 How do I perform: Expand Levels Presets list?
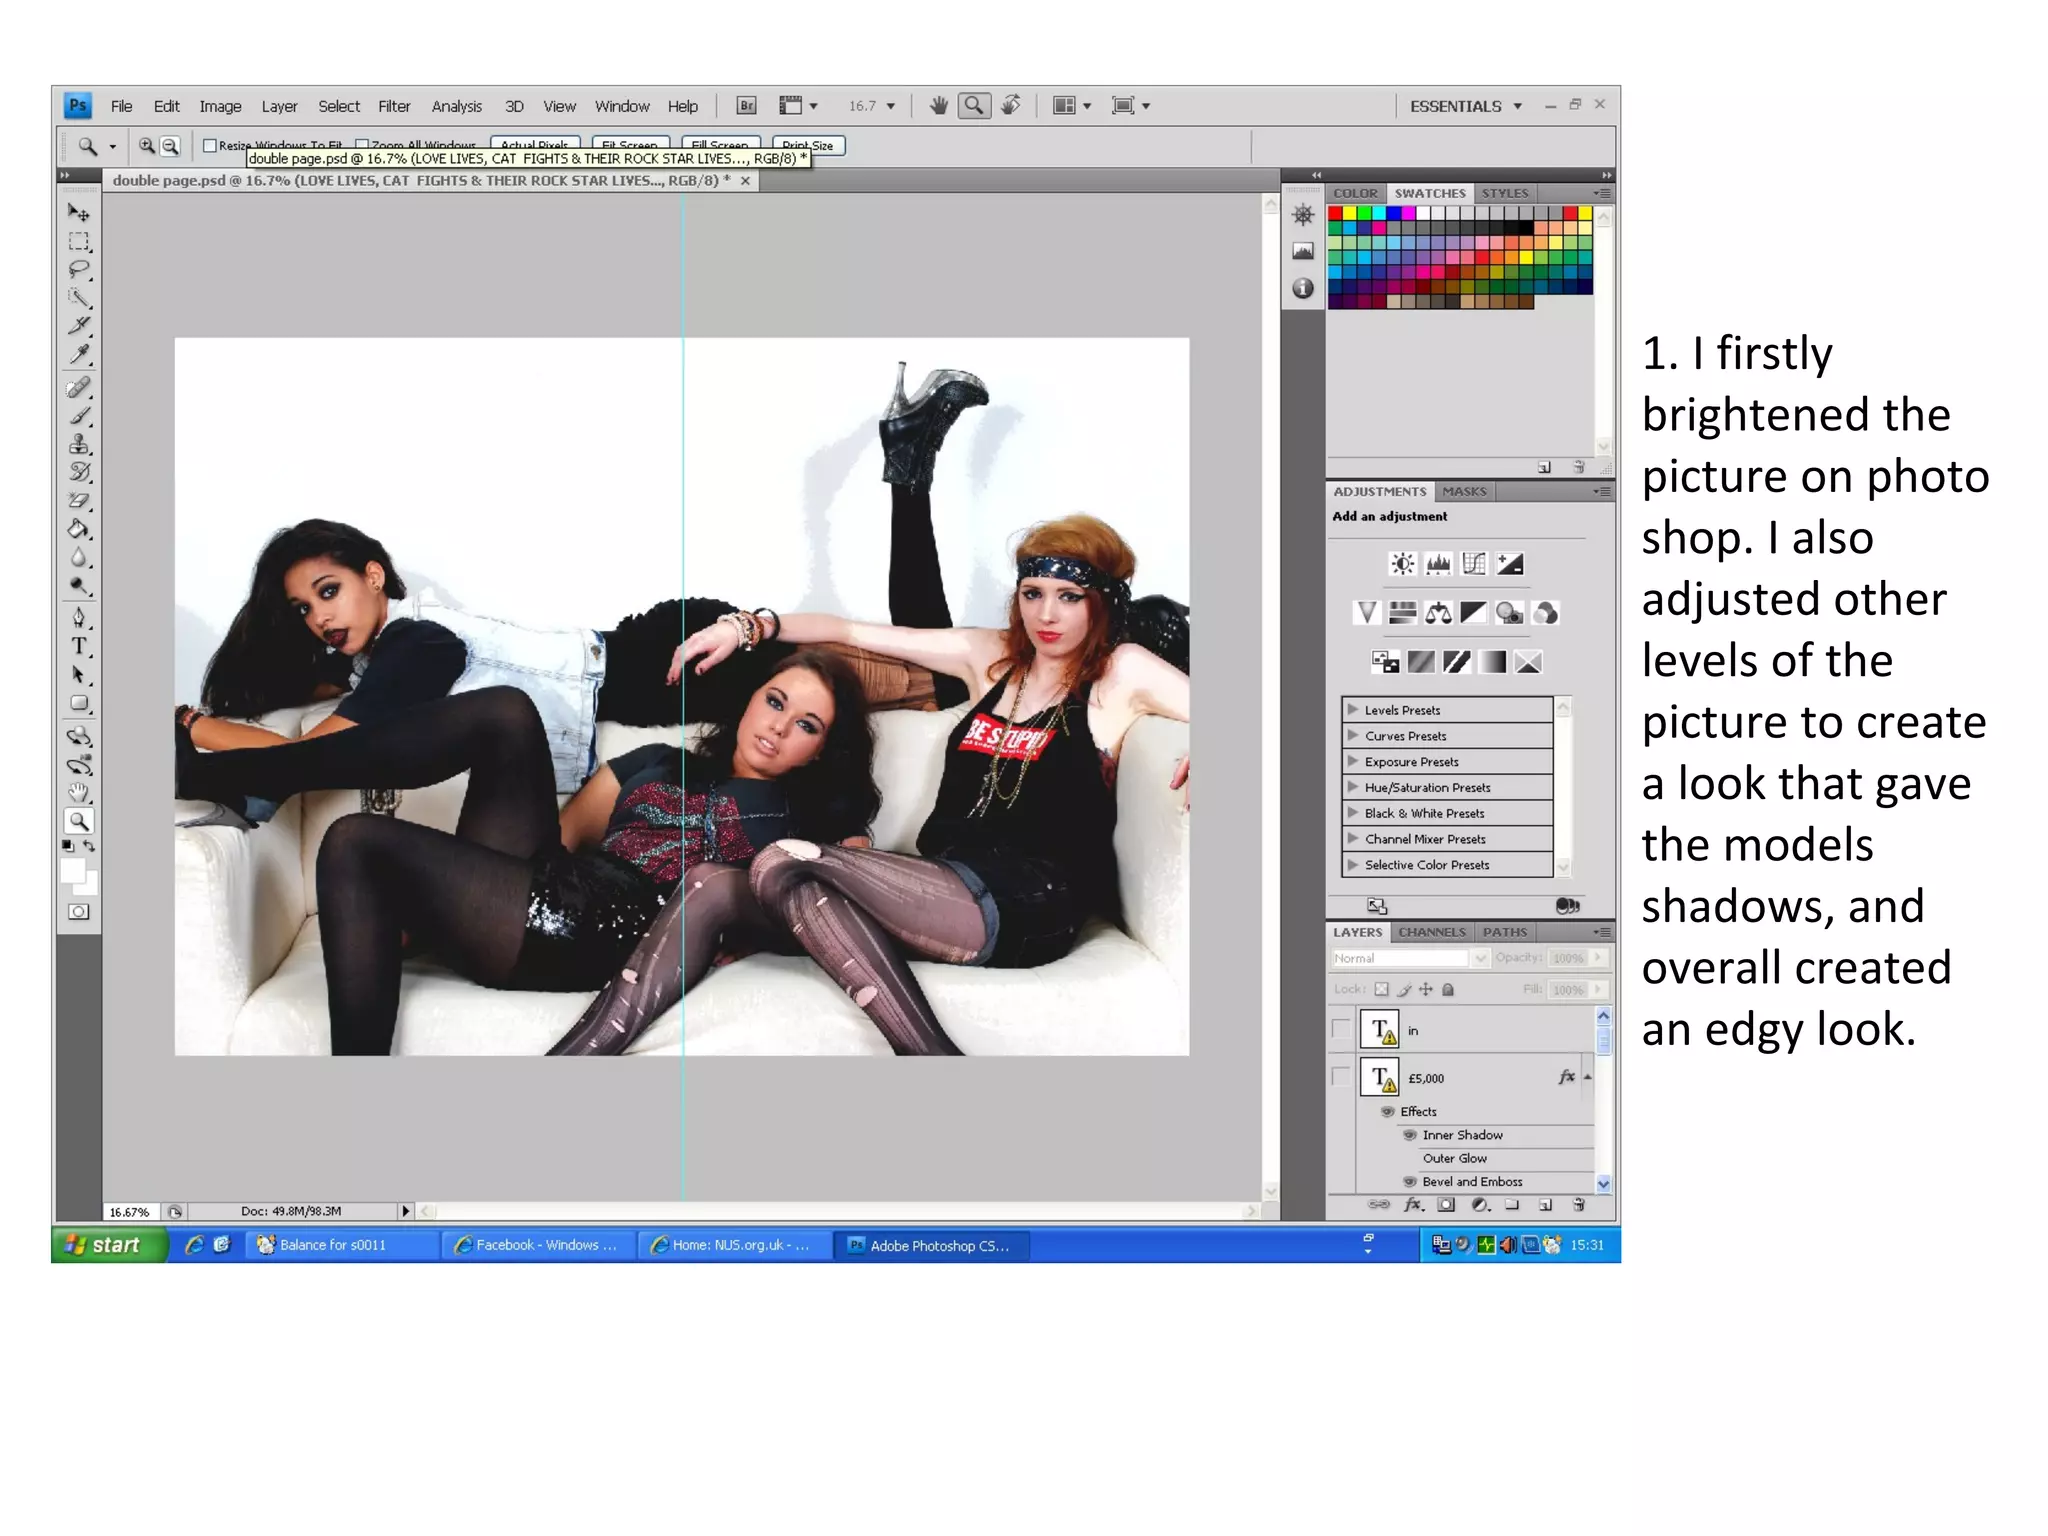tap(1353, 710)
